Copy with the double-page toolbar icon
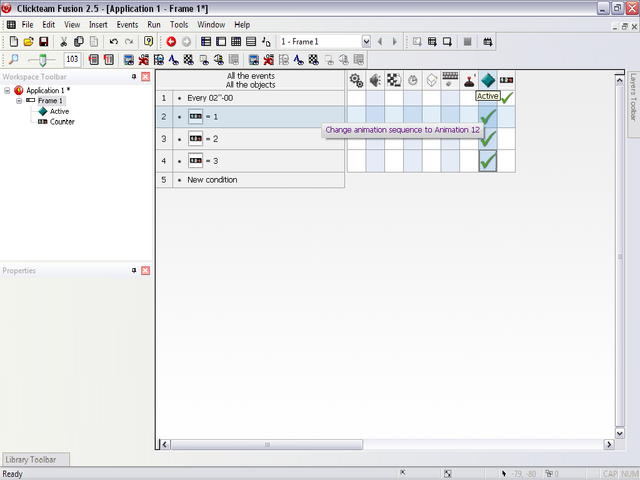Image resolution: width=640 pixels, height=480 pixels. tap(78, 42)
